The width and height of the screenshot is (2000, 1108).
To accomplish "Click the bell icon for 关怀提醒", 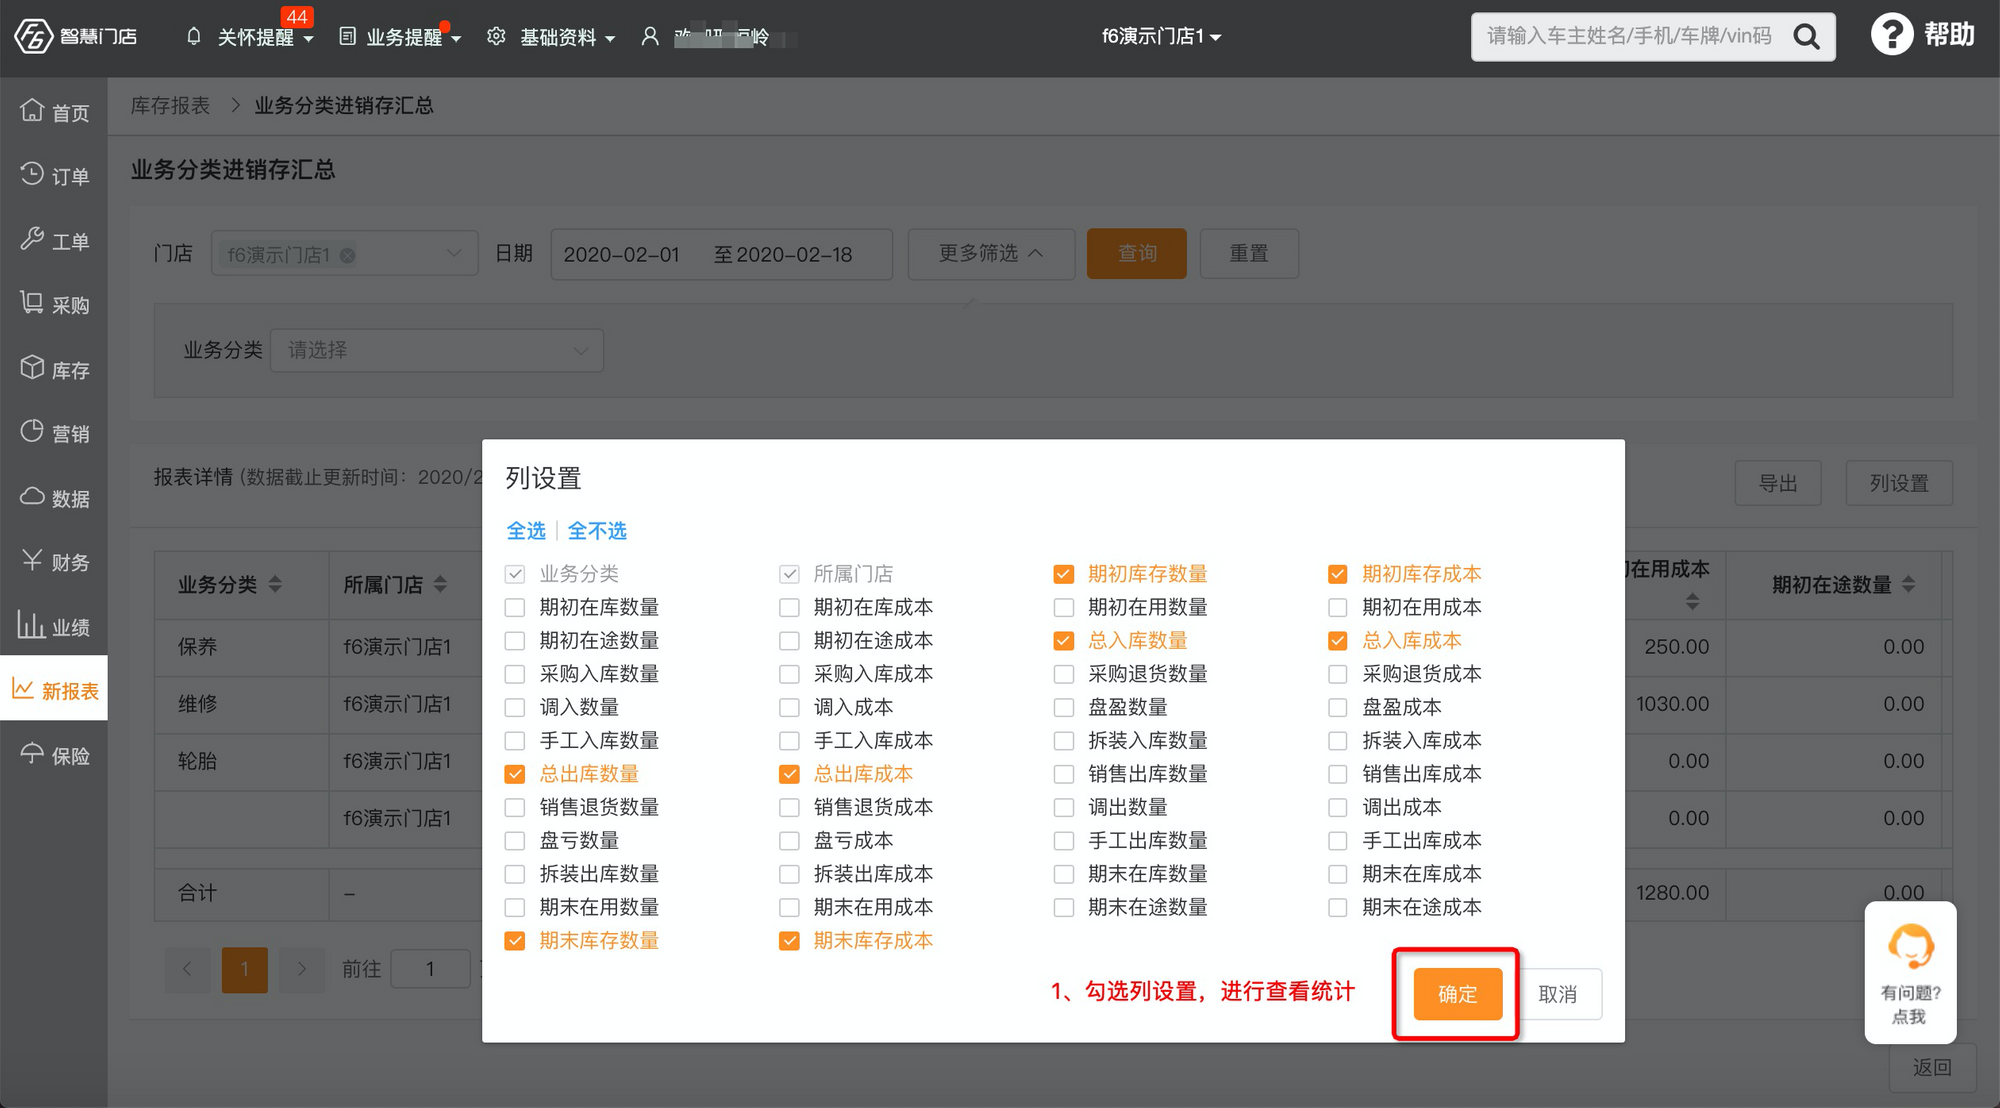I will pyautogui.click(x=194, y=37).
